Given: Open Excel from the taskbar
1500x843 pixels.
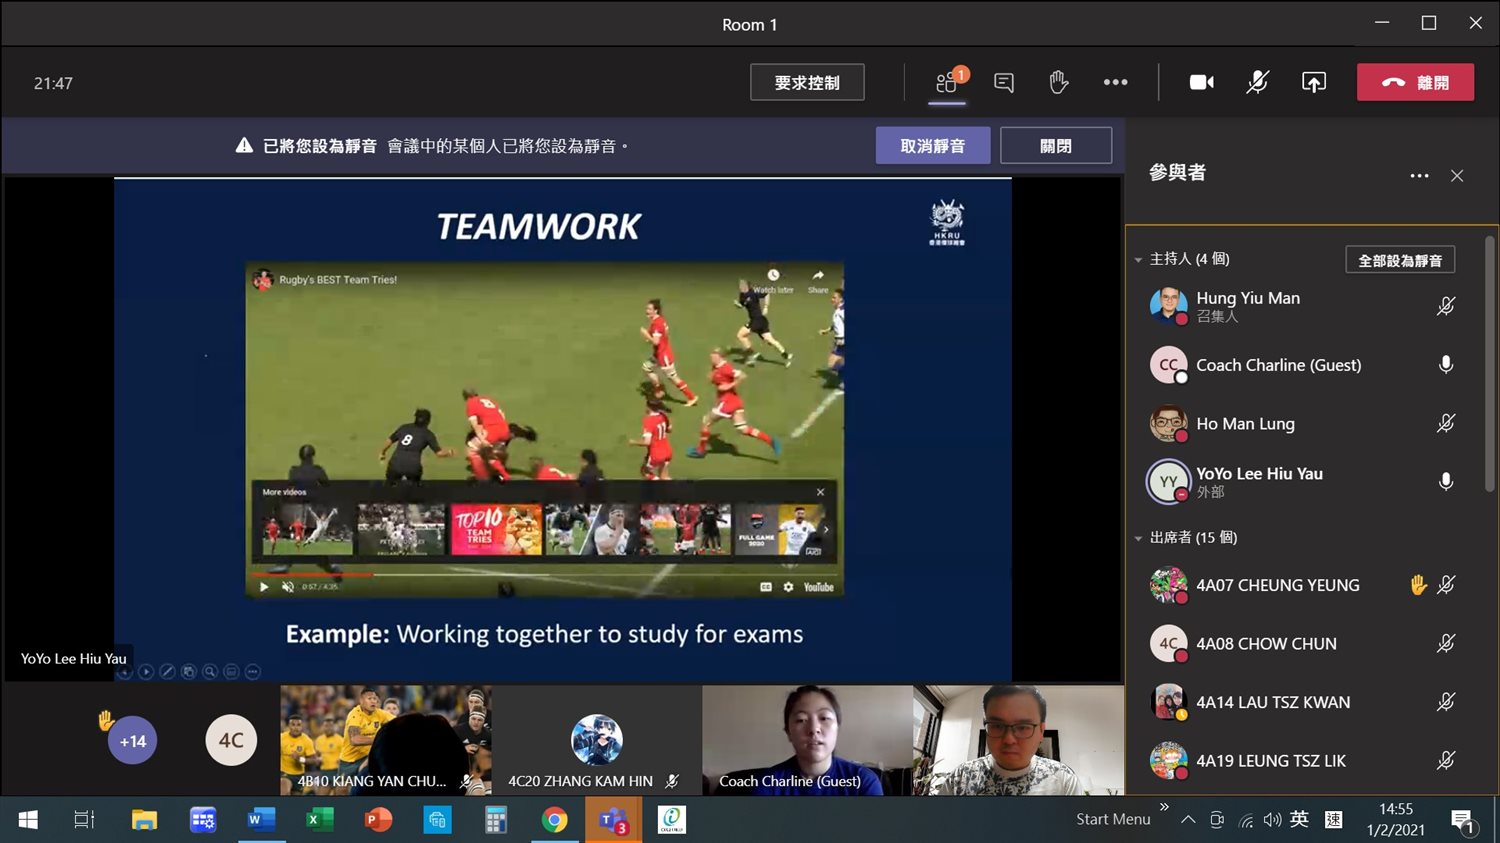Looking at the screenshot, I should click(320, 820).
